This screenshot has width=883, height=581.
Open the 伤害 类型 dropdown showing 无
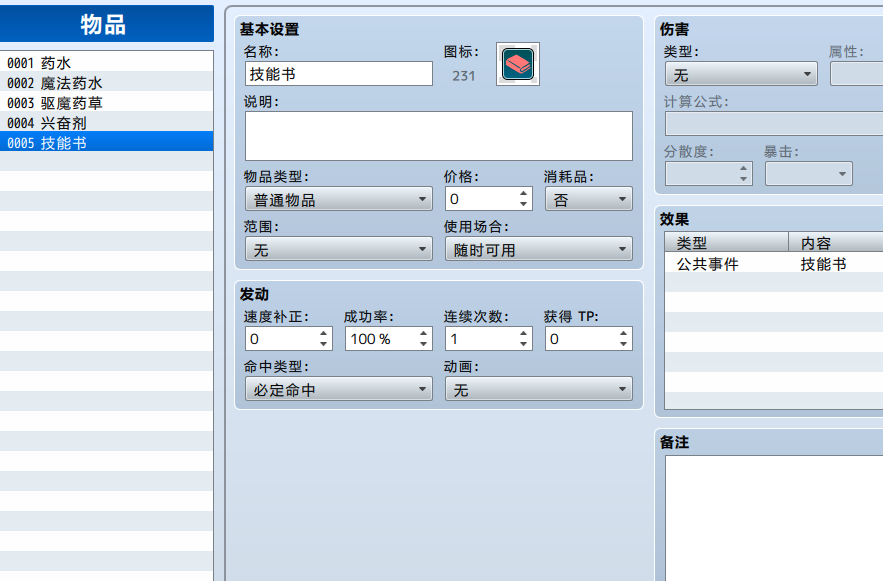click(741, 74)
